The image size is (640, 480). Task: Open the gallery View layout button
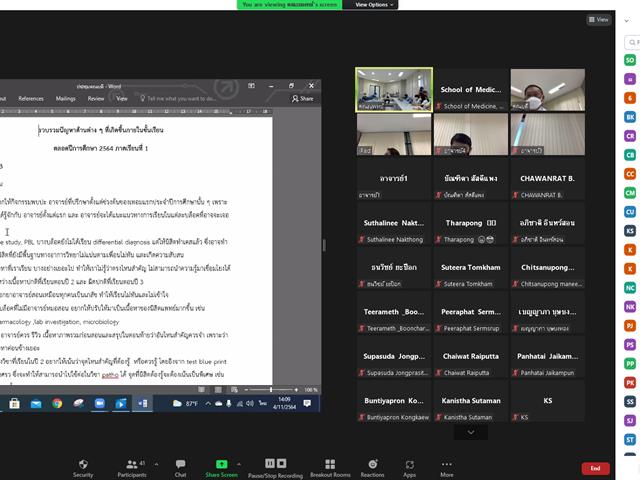[598, 19]
